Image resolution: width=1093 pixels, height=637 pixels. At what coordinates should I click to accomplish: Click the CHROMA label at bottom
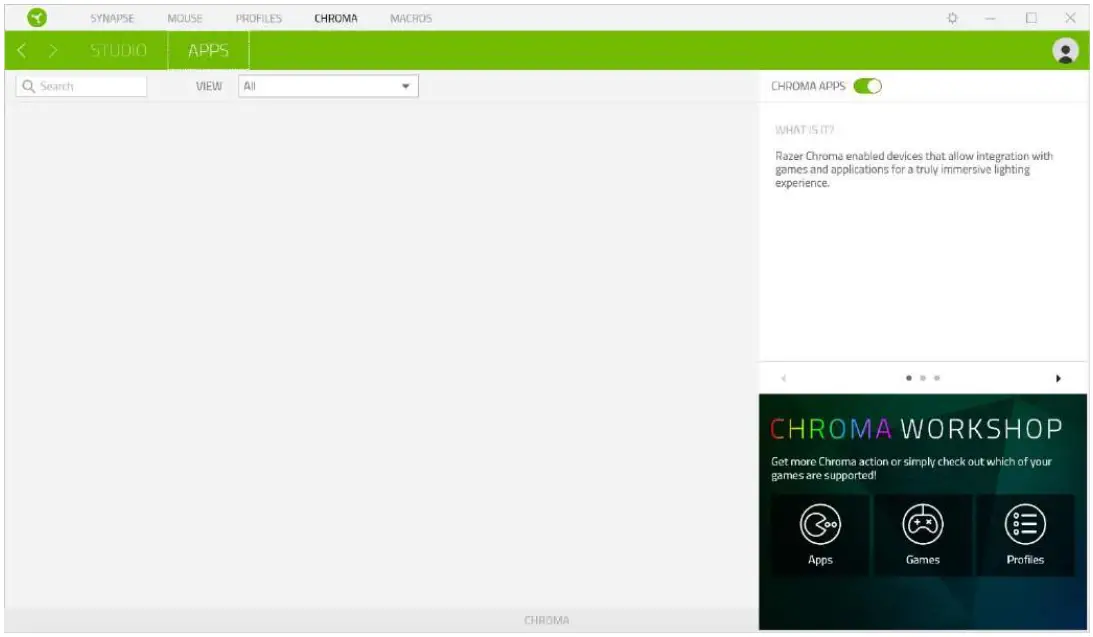point(545,620)
